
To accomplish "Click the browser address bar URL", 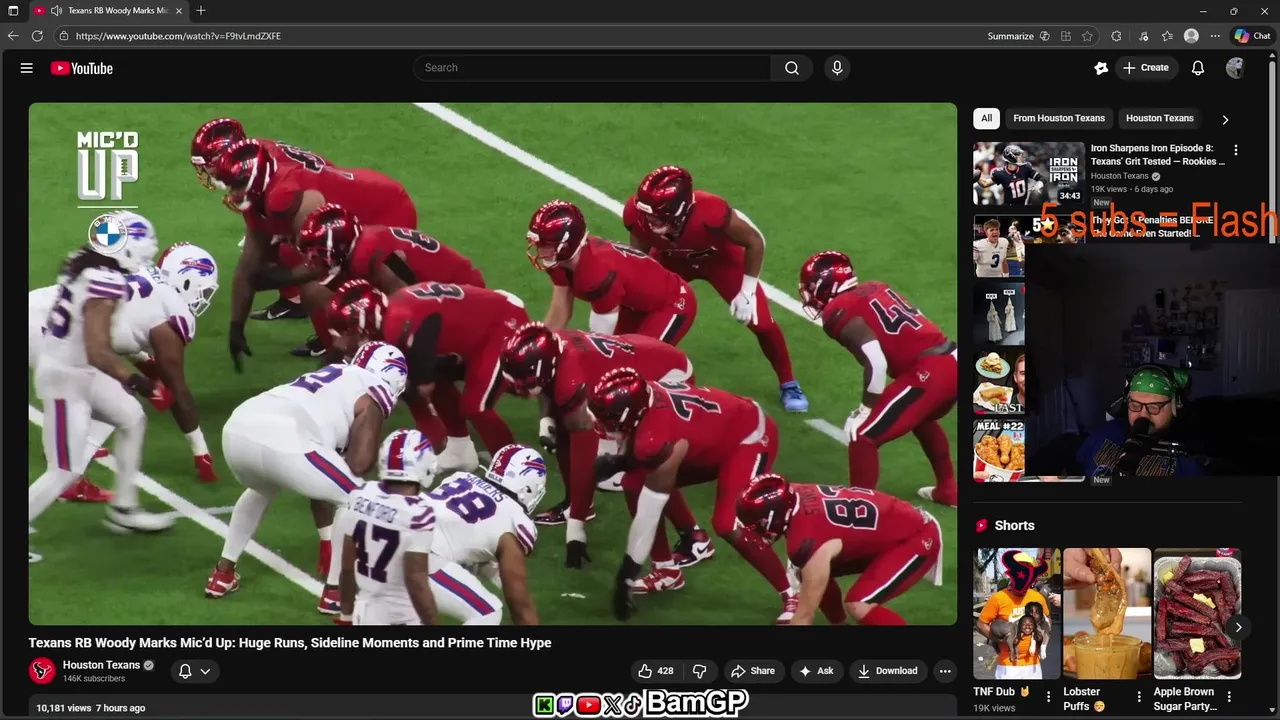I will [178, 36].
